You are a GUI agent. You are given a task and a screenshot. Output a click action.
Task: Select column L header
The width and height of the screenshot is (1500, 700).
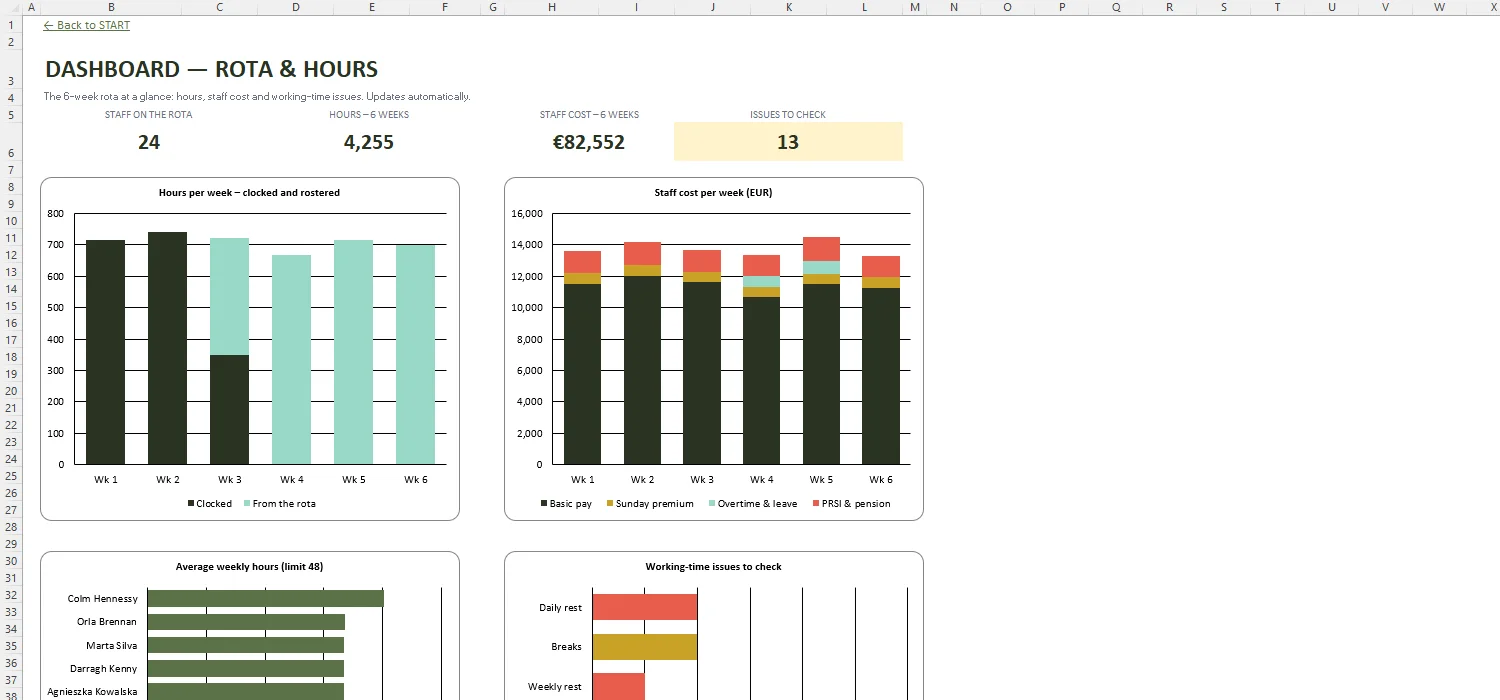(x=865, y=7)
